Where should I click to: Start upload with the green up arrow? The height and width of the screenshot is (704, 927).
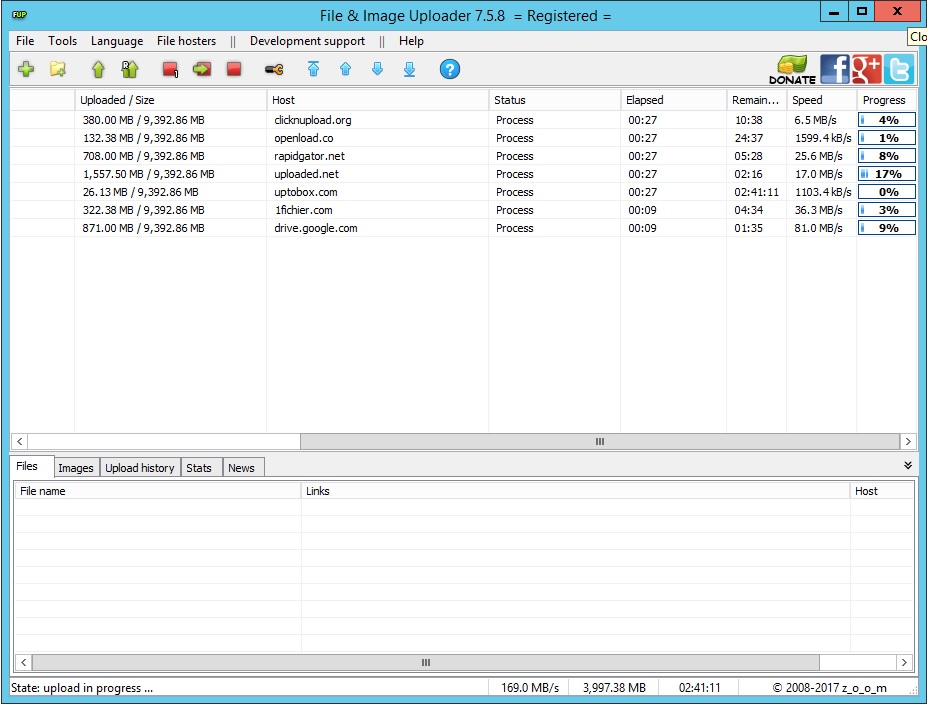click(98, 69)
